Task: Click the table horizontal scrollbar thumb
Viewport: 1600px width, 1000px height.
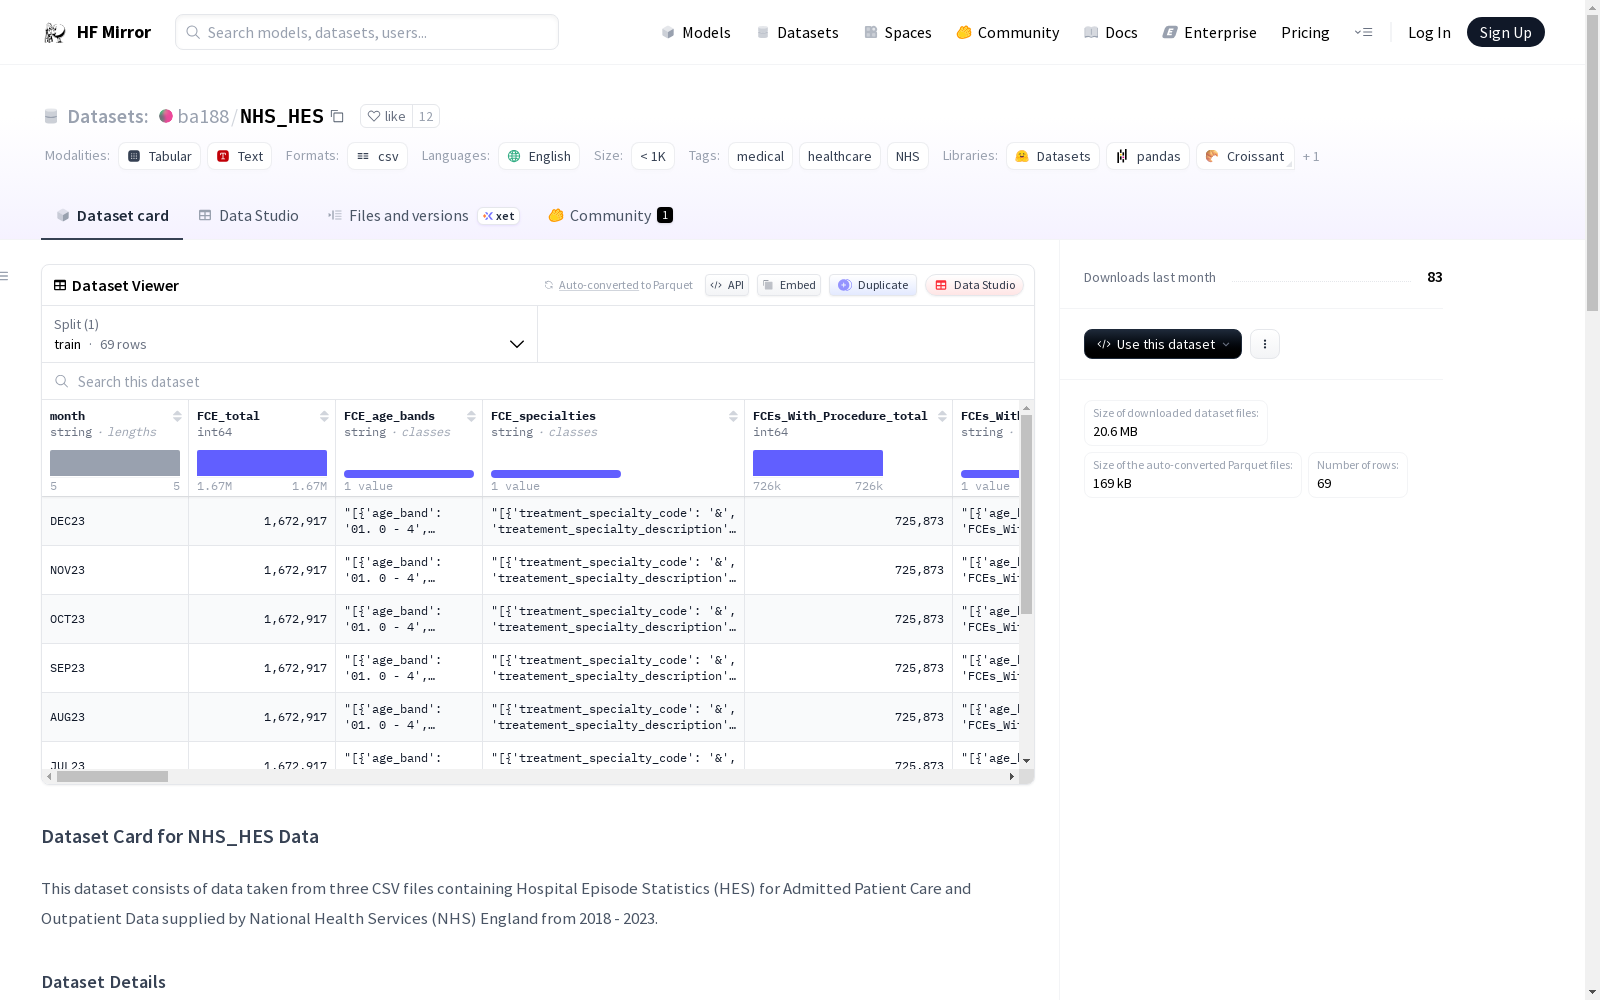Action: point(112,777)
